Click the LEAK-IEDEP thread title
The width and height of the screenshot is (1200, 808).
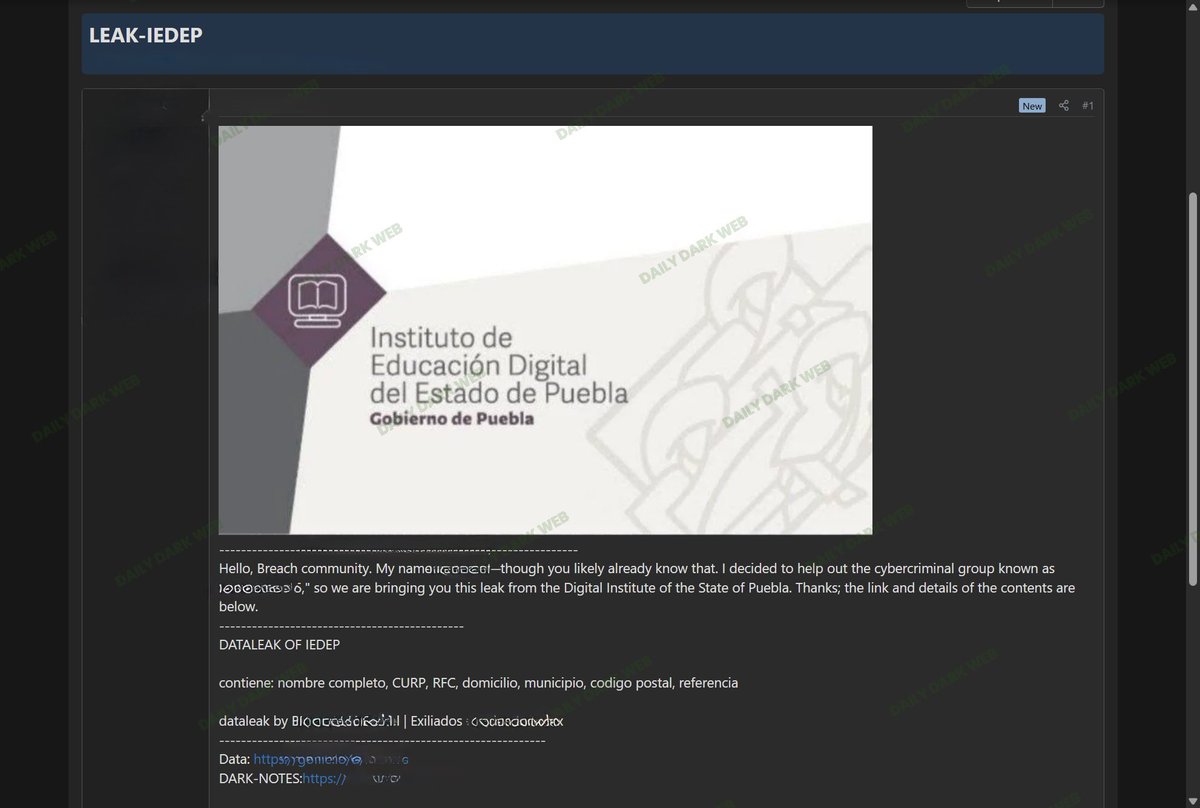[x=146, y=35]
